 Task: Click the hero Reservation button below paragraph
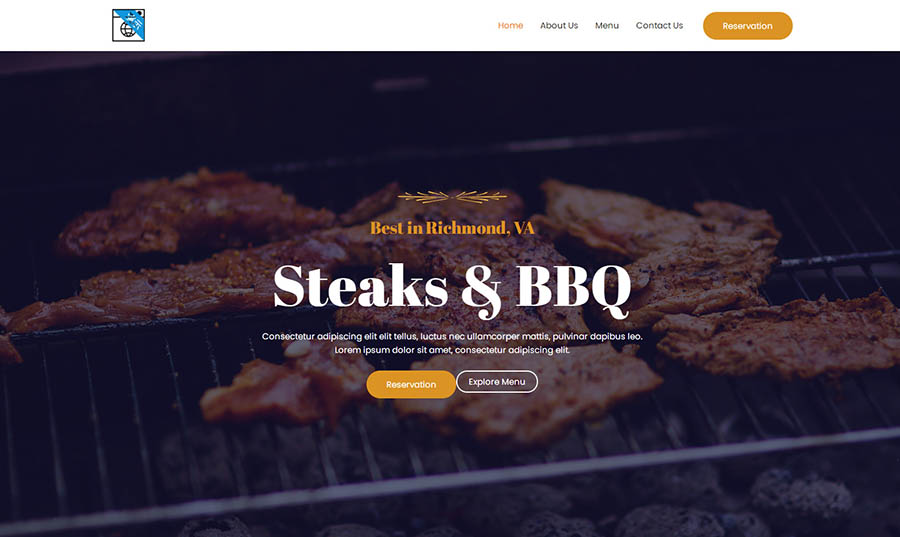pos(411,384)
